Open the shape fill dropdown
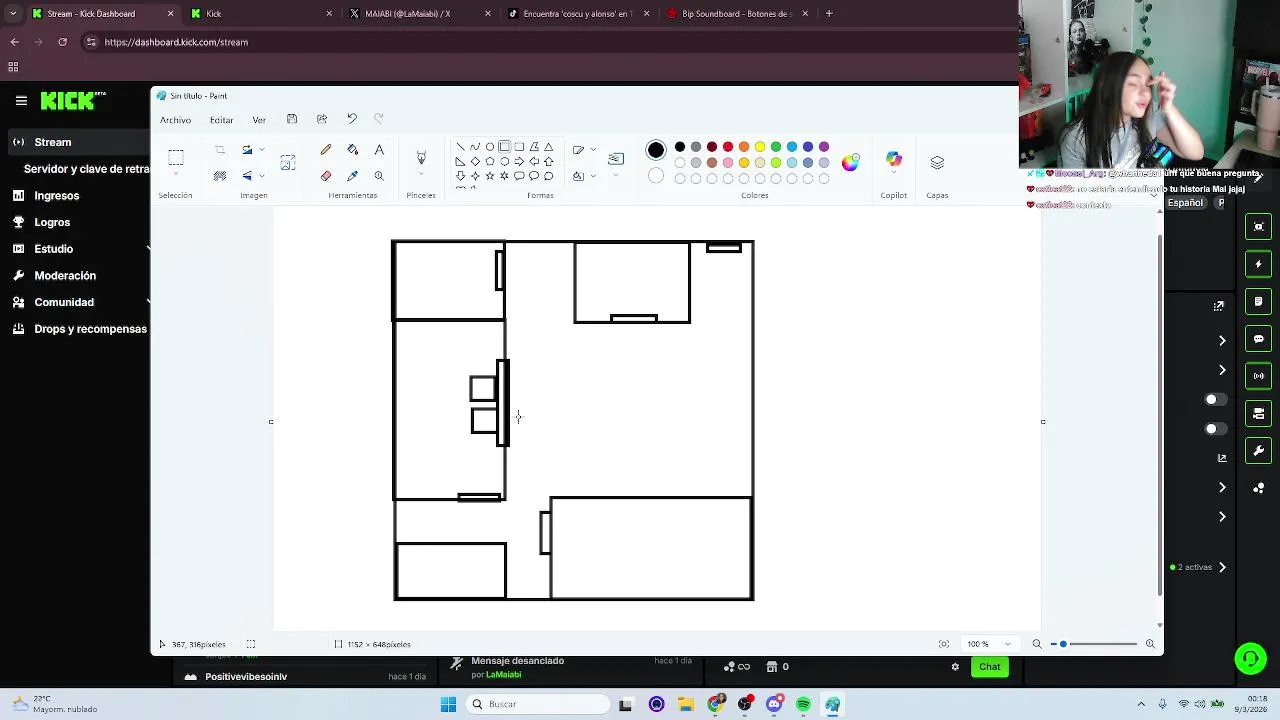Viewport: 1280px width, 720px height. (x=593, y=176)
